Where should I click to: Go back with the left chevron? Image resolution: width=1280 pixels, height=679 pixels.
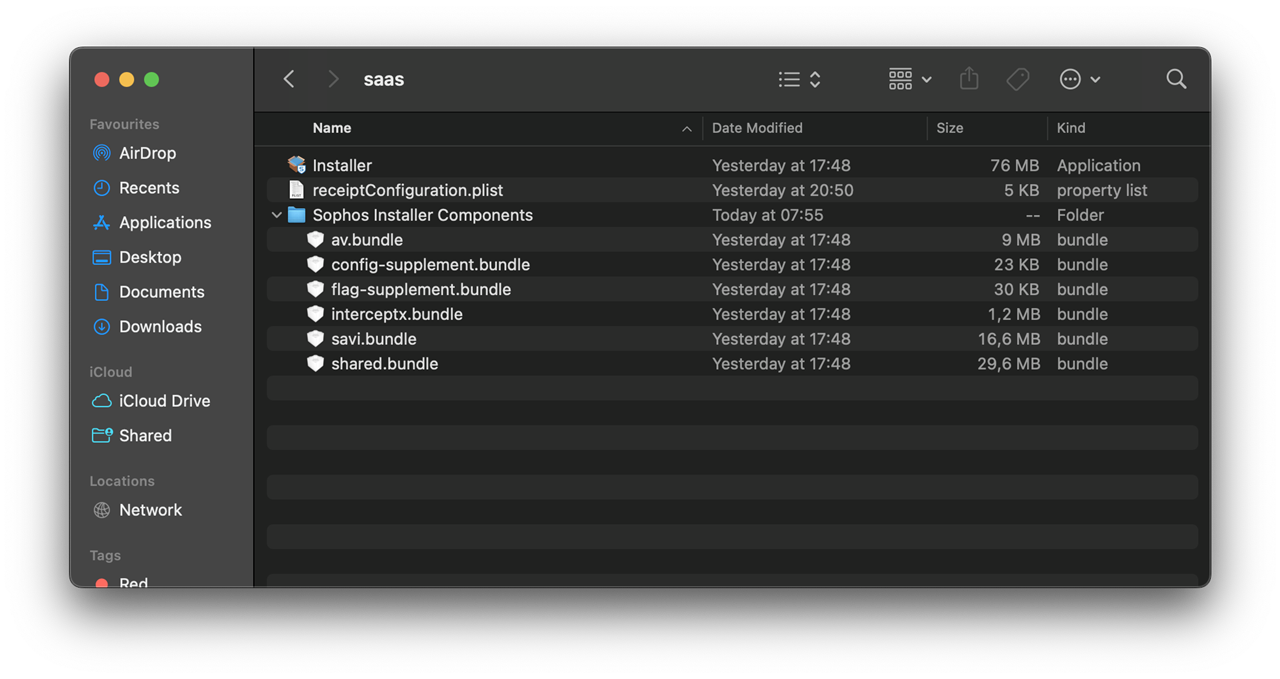pos(289,79)
